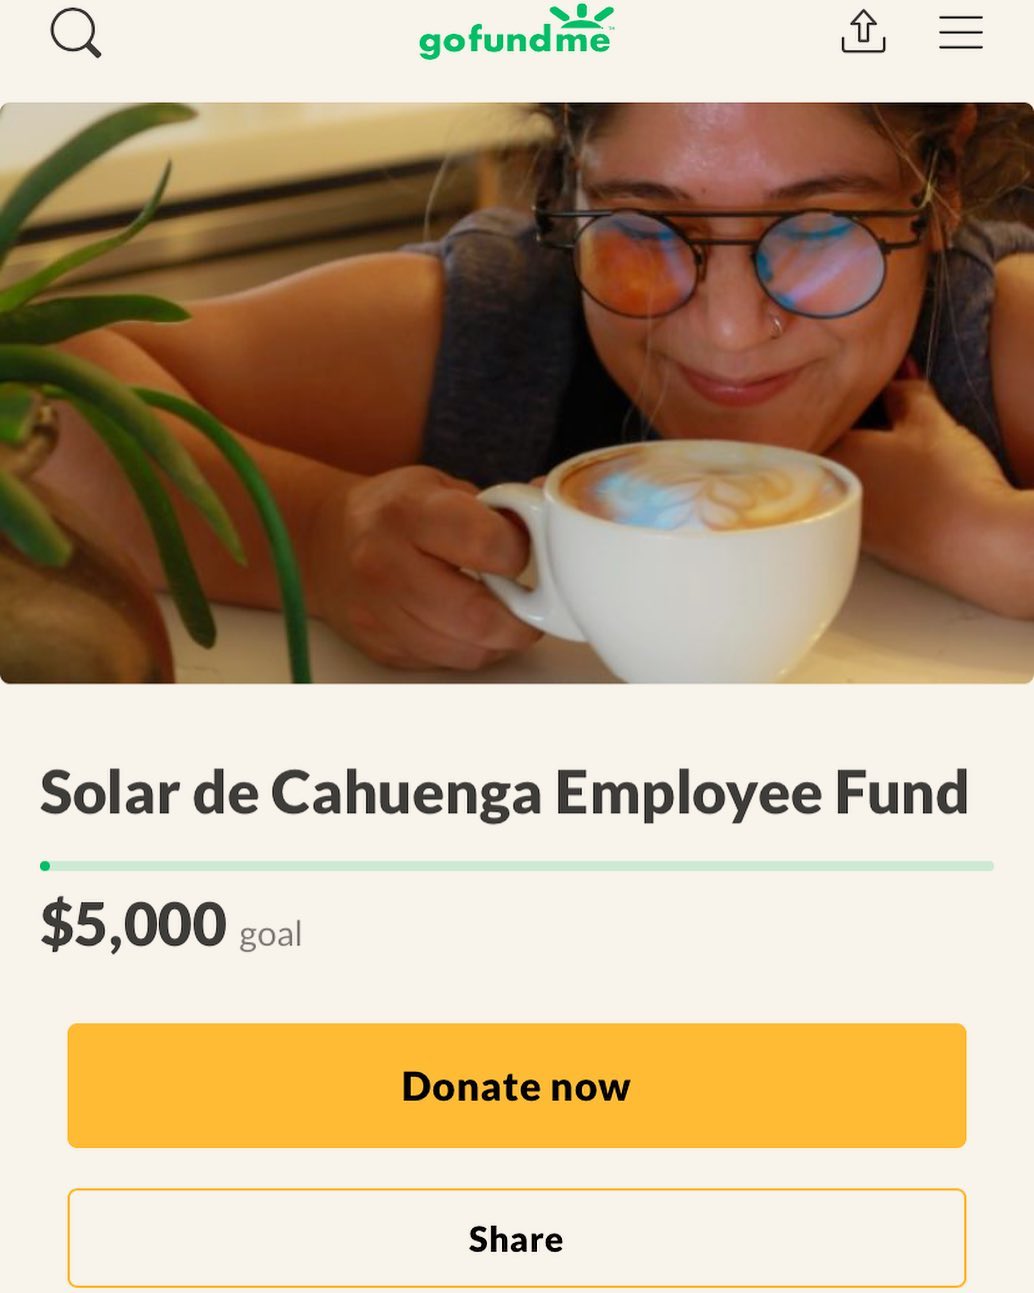Screen dimensions: 1034x1293
Task: Open the campaign cover photo
Action: [x=517, y=393]
